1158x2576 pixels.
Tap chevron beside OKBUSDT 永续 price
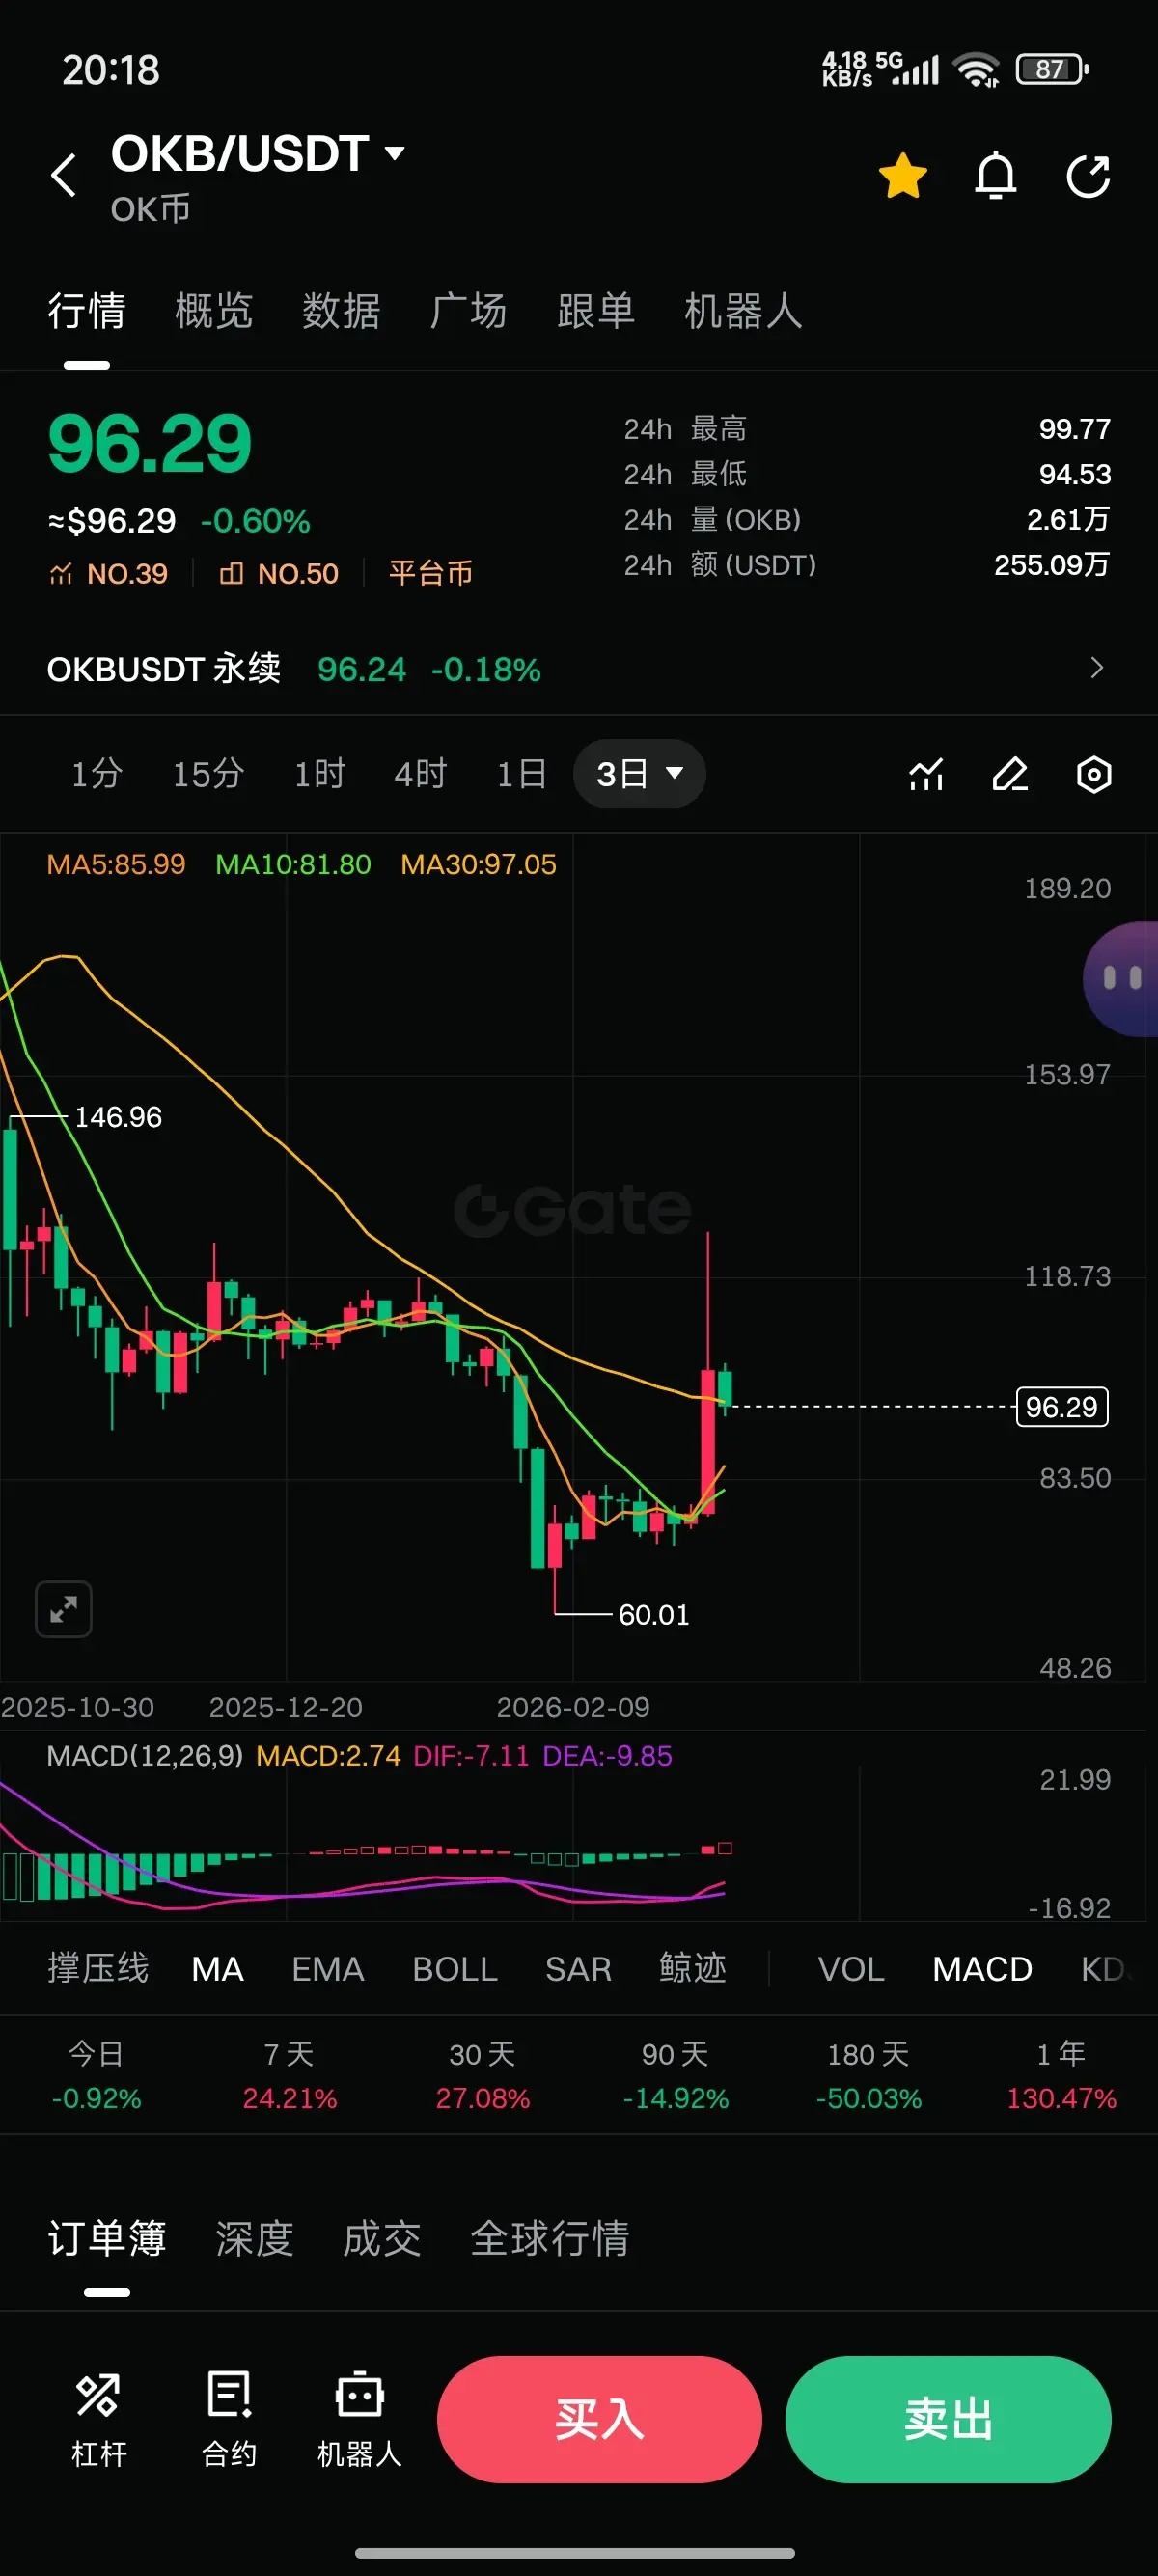click(x=1097, y=668)
